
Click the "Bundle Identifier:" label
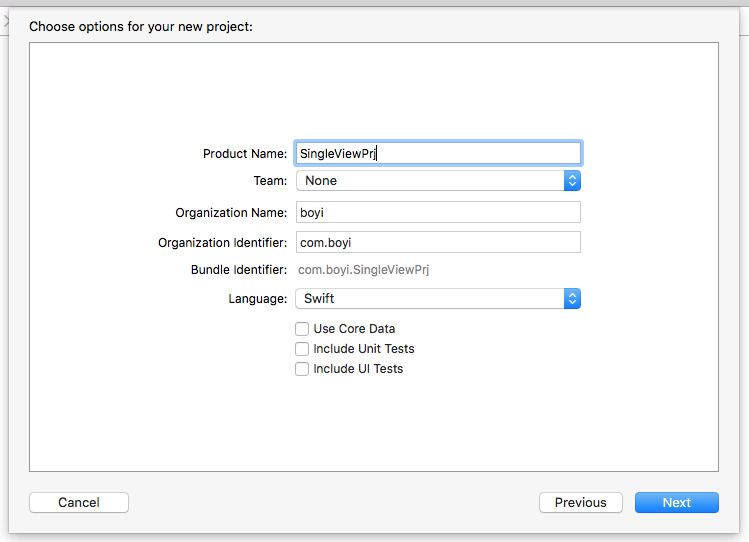[x=239, y=270]
